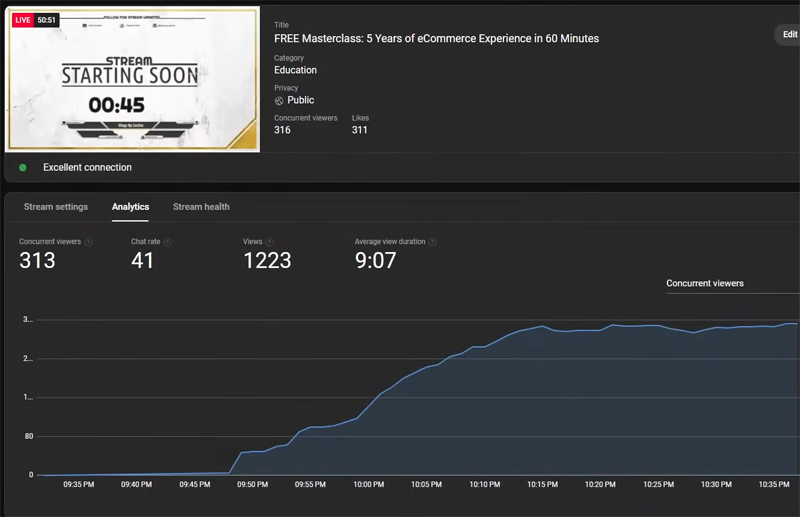Click the stream preview thumbnail
This screenshot has width=800, height=517.
pyautogui.click(x=133, y=79)
